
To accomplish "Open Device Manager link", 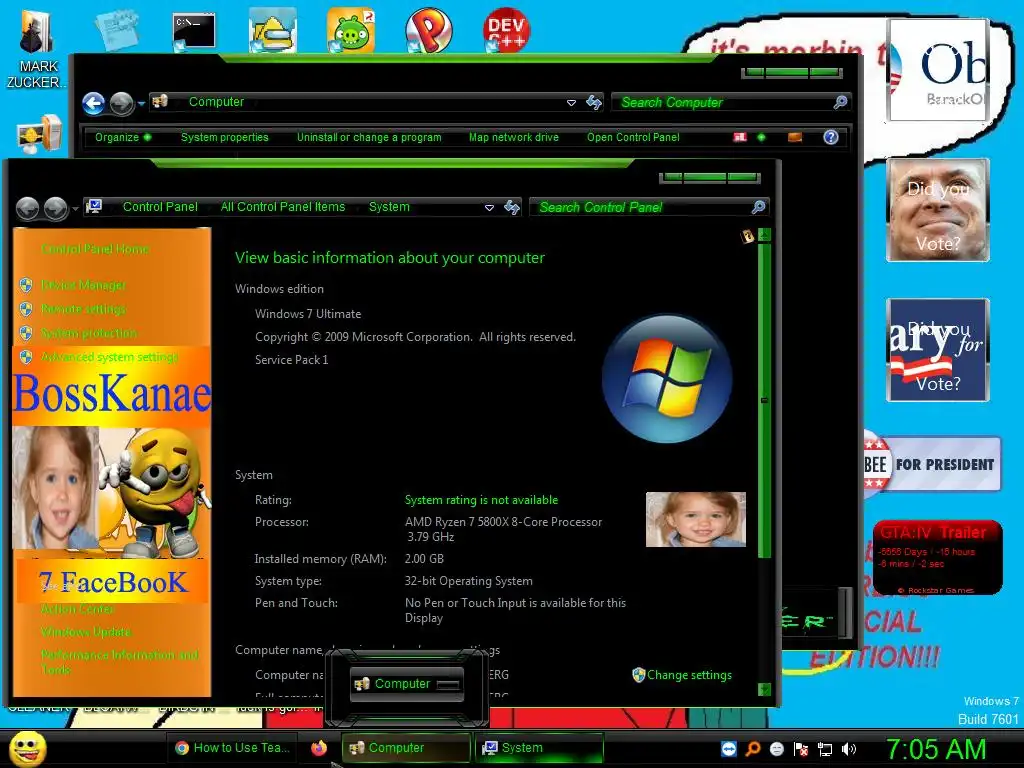I will pos(83,285).
